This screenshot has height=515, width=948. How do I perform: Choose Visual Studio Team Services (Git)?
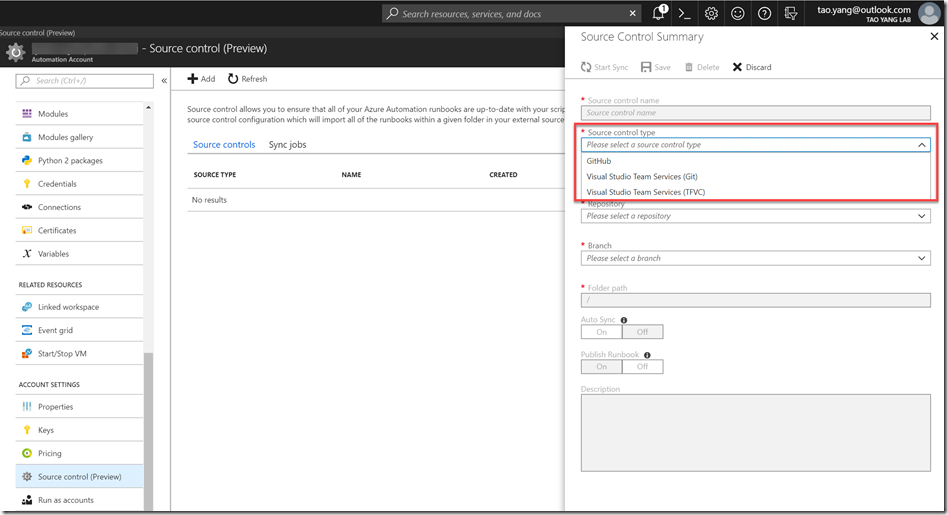click(x=755, y=177)
